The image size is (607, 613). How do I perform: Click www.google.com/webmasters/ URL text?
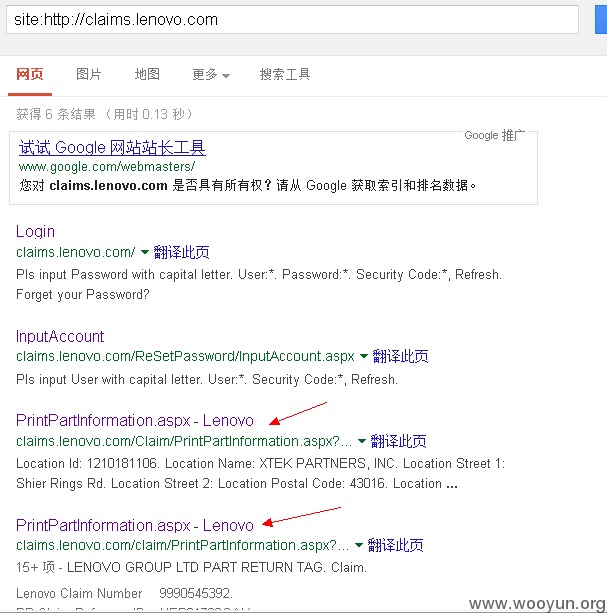tap(107, 167)
